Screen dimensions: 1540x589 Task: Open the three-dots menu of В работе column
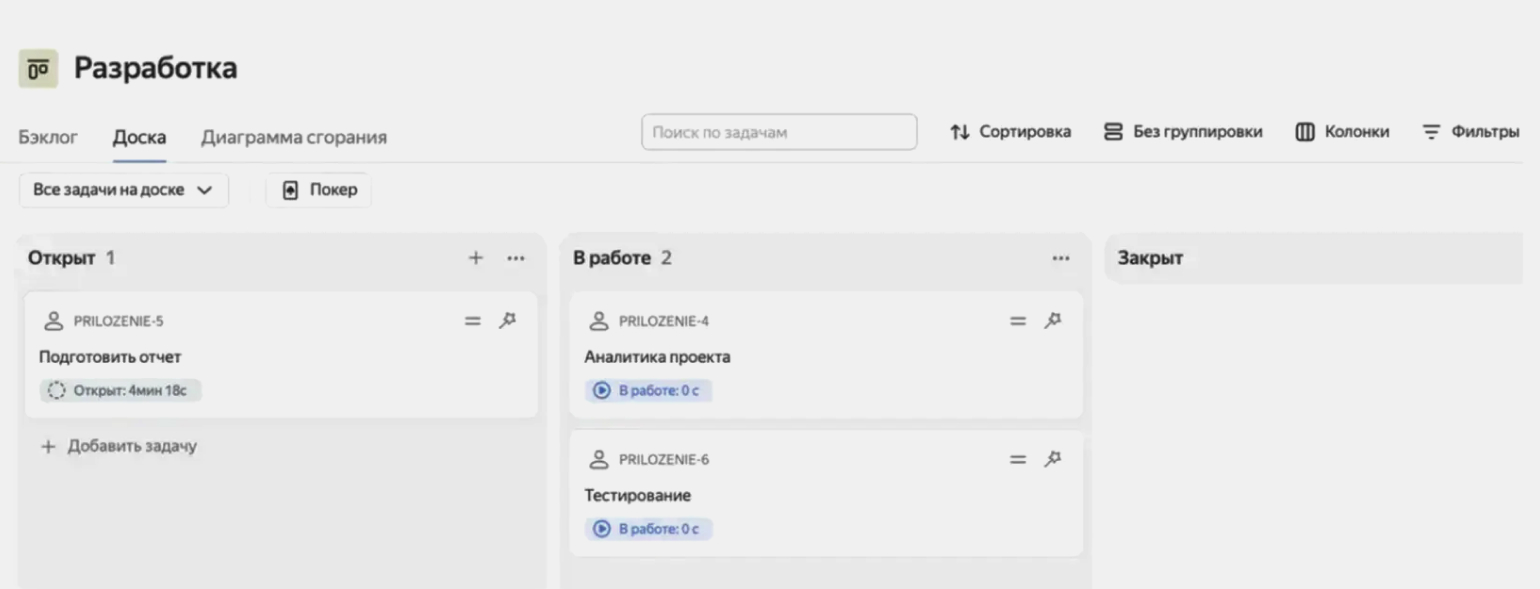(x=1060, y=258)
